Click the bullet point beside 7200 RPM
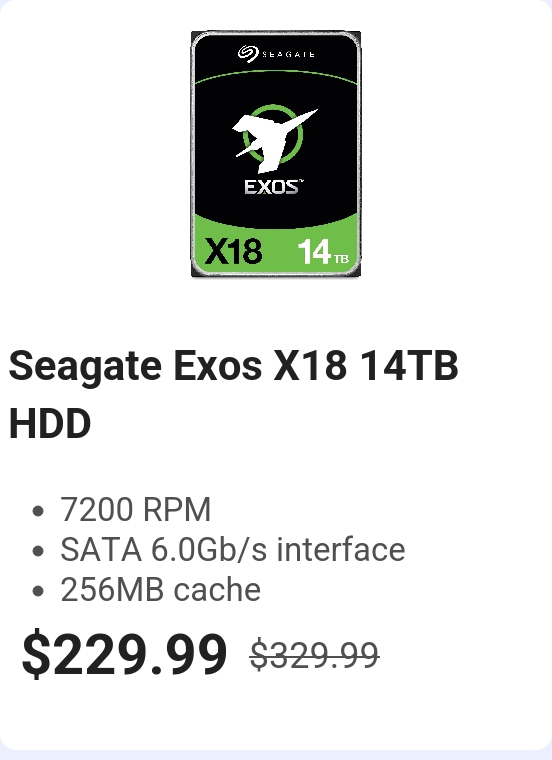Image resolution: width=552 pixels, height=760 pixels. point(38,511)
